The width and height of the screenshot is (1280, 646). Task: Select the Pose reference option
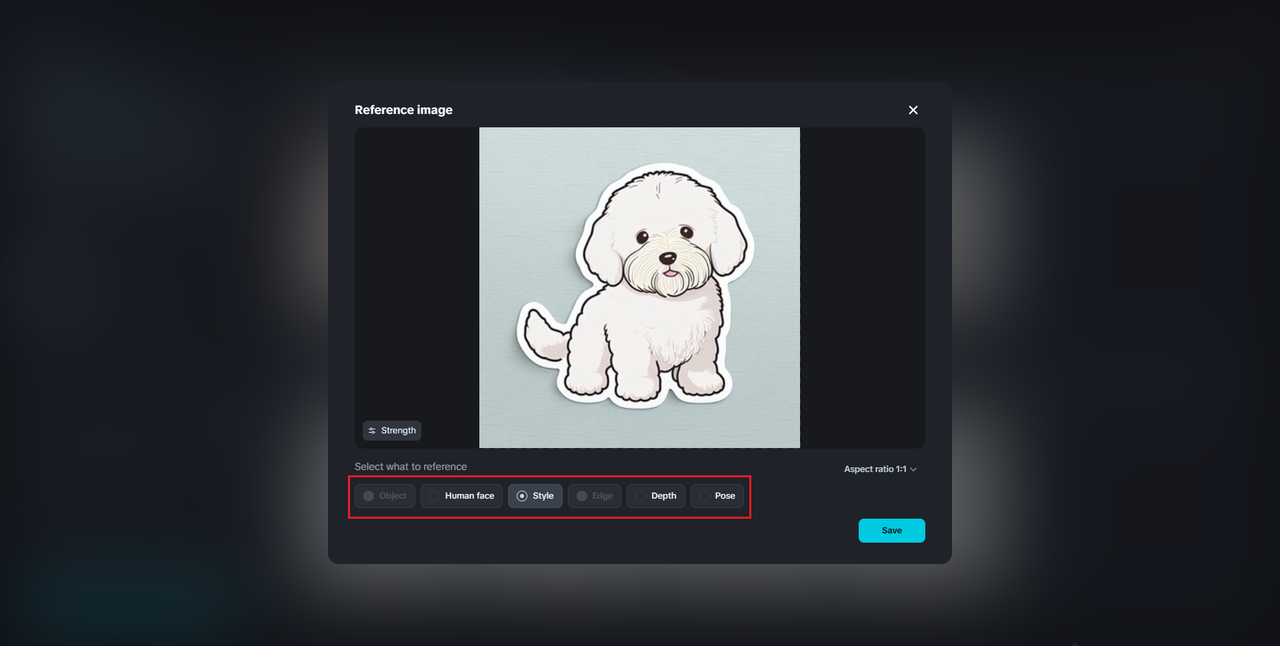[x=717, y=496]
